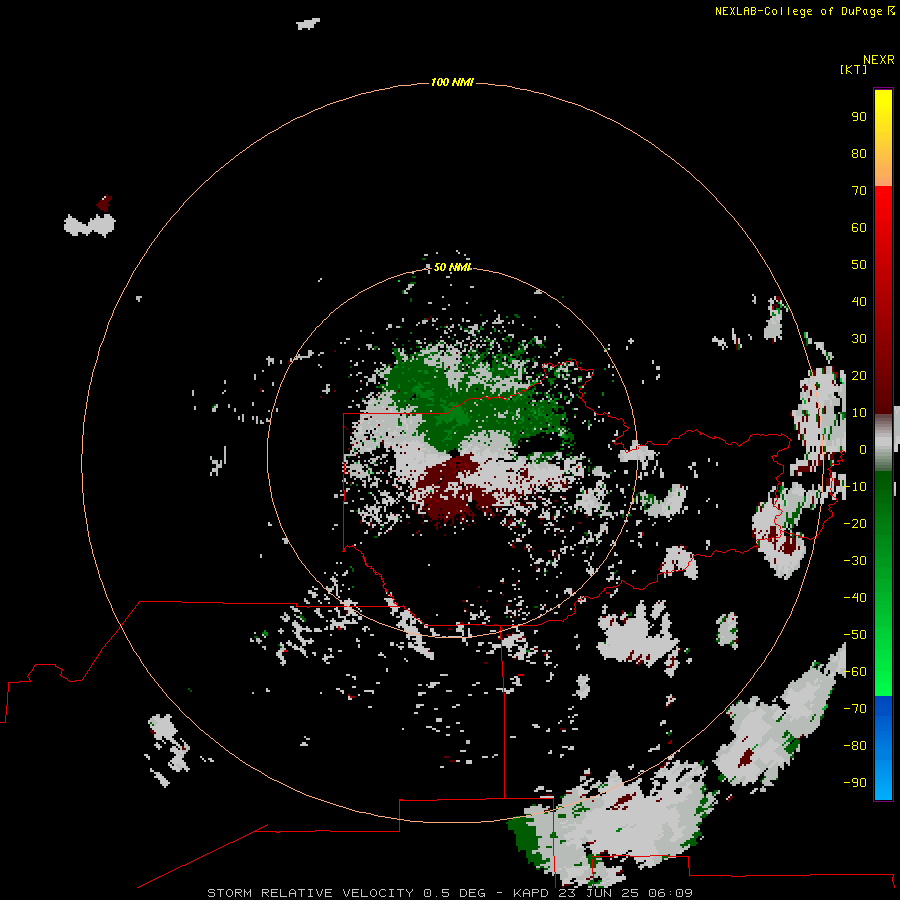
Task: Click the KAPD 23 JUN 25 06:09 timestamp
Action: pyautogui.click(x=603, y=893)
